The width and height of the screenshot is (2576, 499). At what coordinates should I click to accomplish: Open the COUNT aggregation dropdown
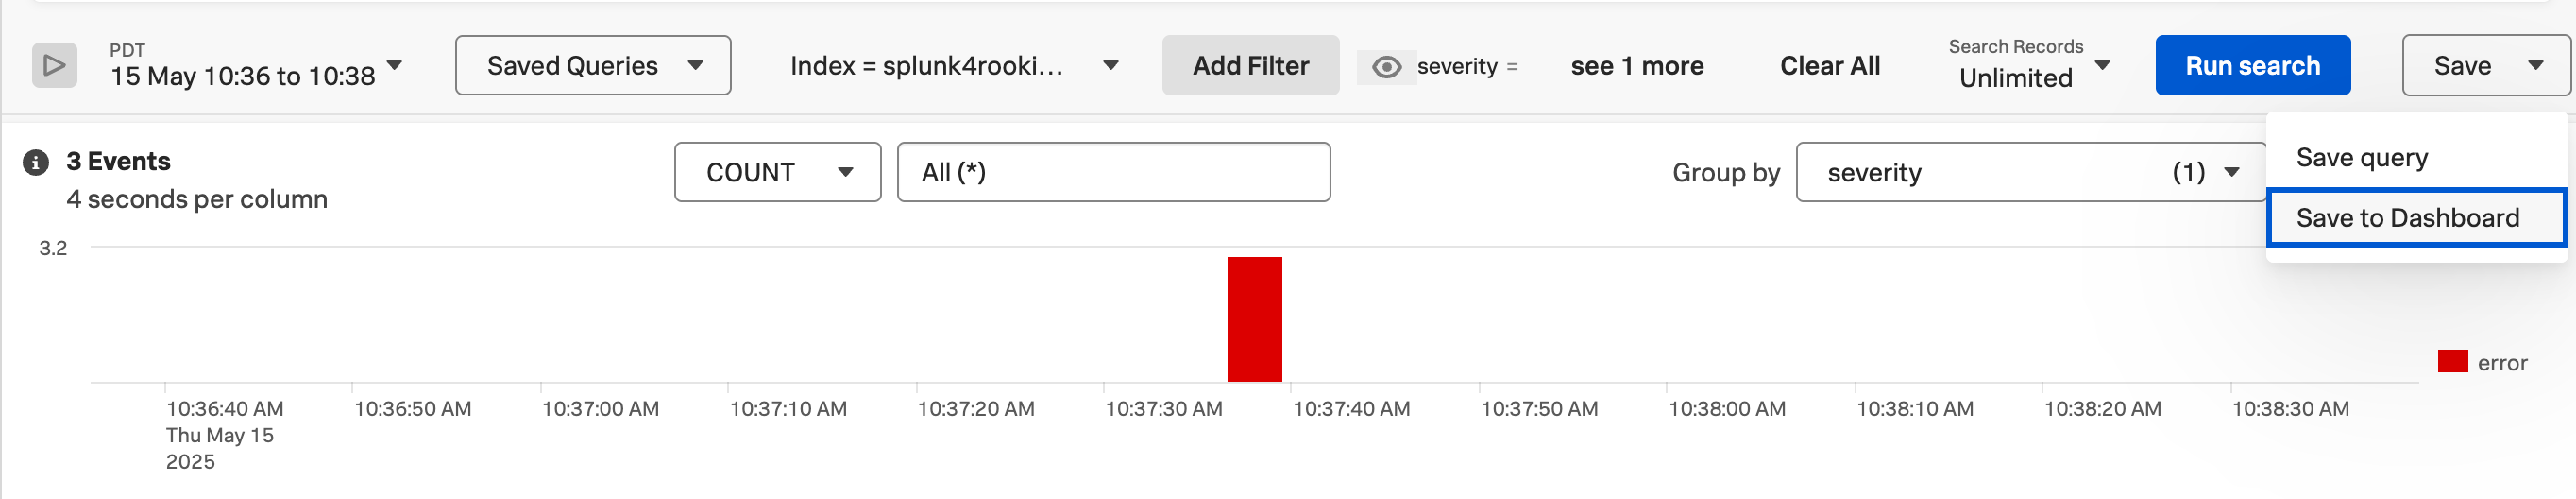point(777,173)
